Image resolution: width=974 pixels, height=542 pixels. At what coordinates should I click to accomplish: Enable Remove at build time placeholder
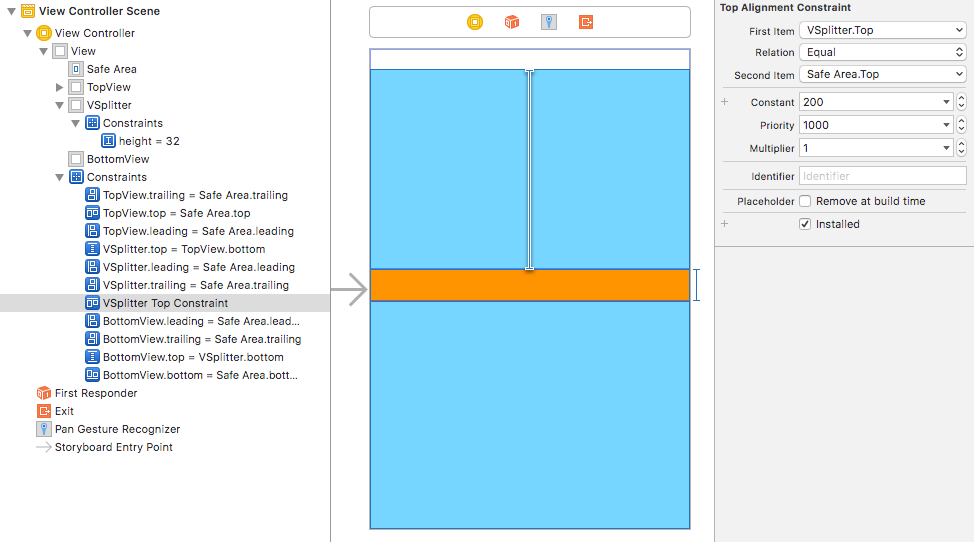805,201
